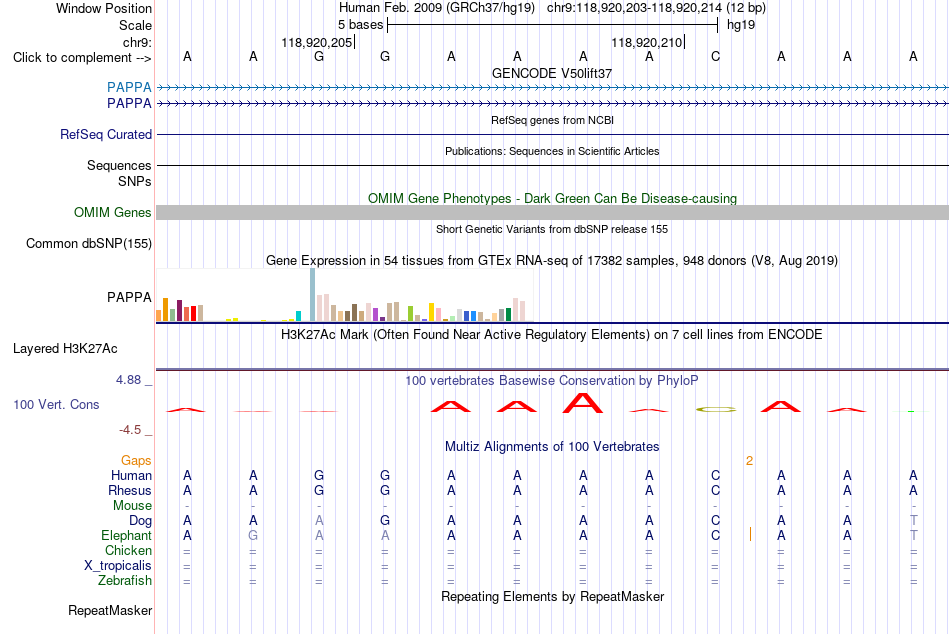Click the Zebrafish alignment row label
This screenshot has width=950, height=634.
[125, 580]
